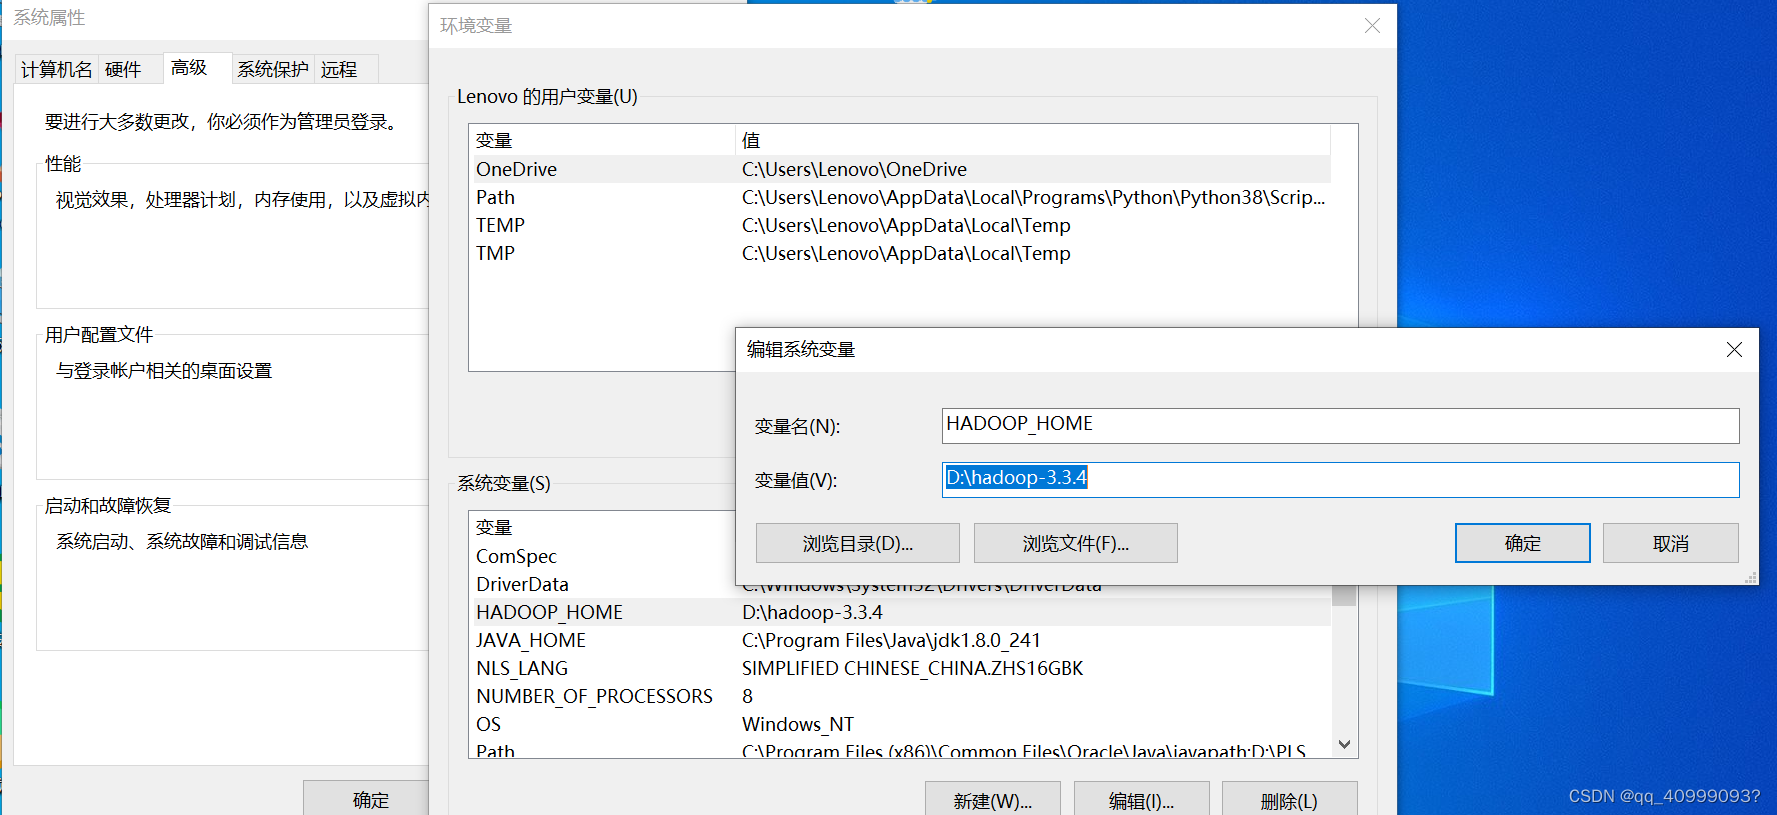Click the 变量值(V) input field

pyautogui.click(x=1340, y=479)
